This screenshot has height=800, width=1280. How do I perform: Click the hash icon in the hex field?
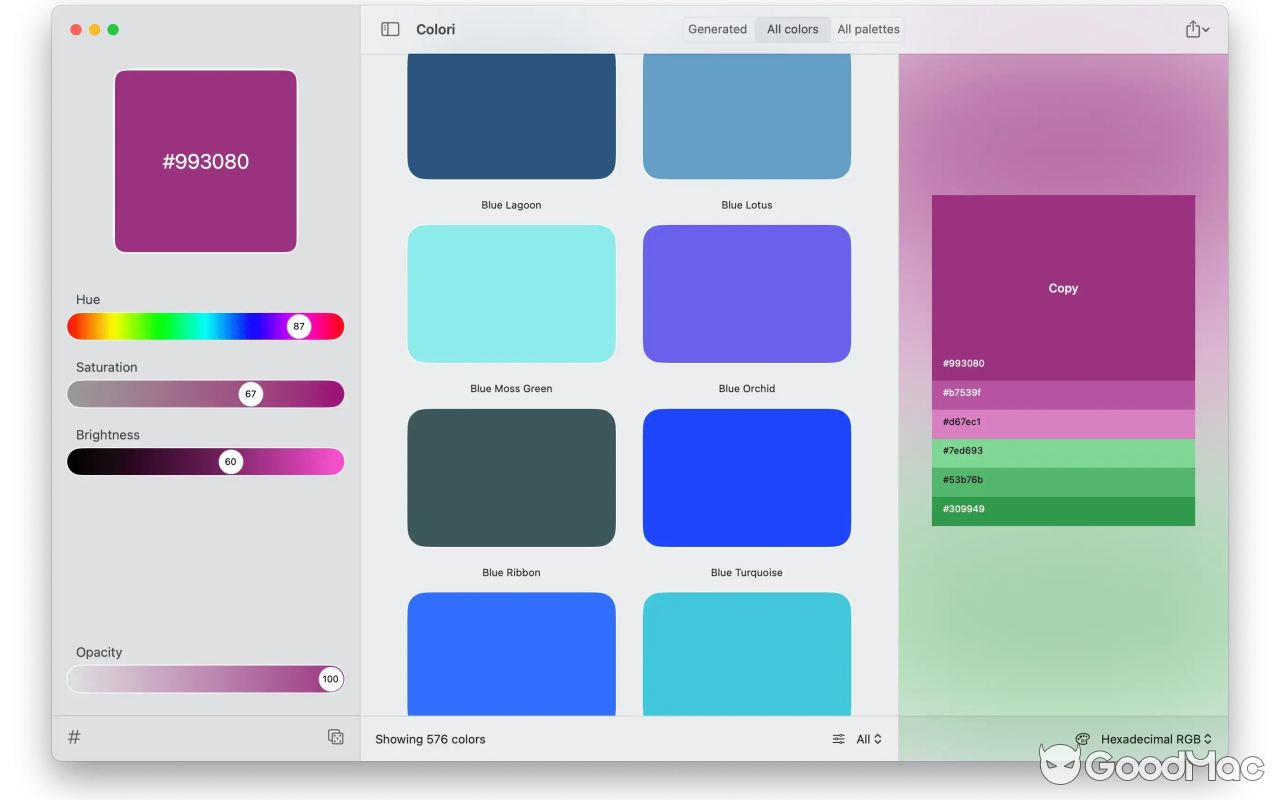tap(73, 736)
